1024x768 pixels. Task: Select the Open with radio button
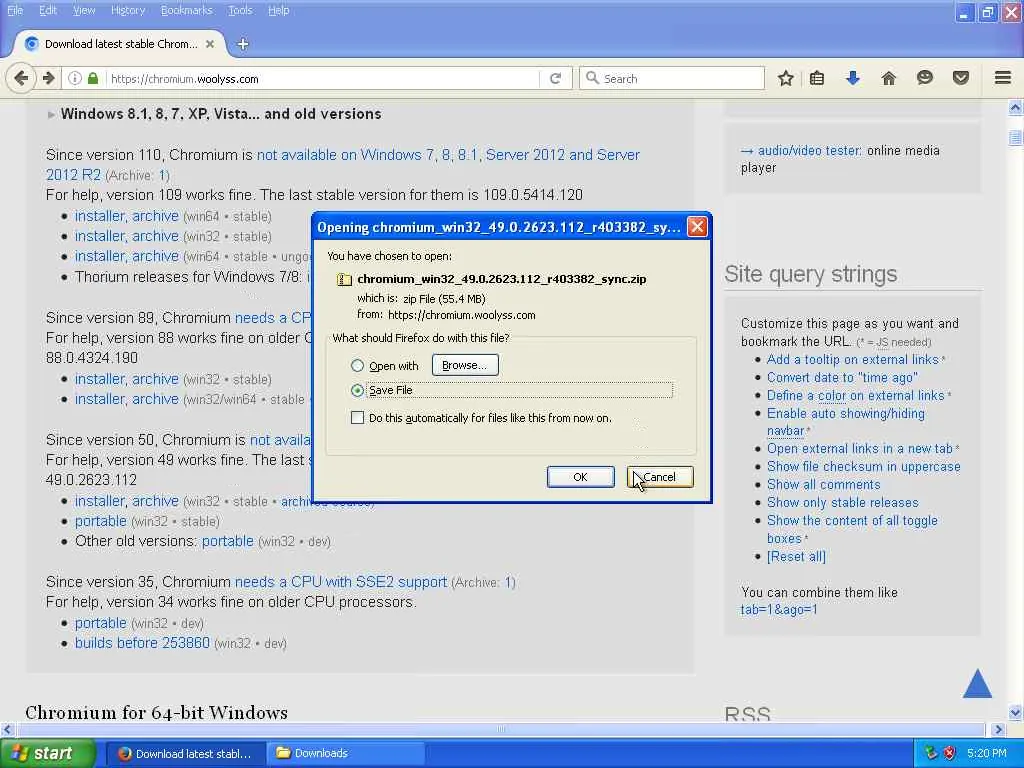tap(357, 366)
